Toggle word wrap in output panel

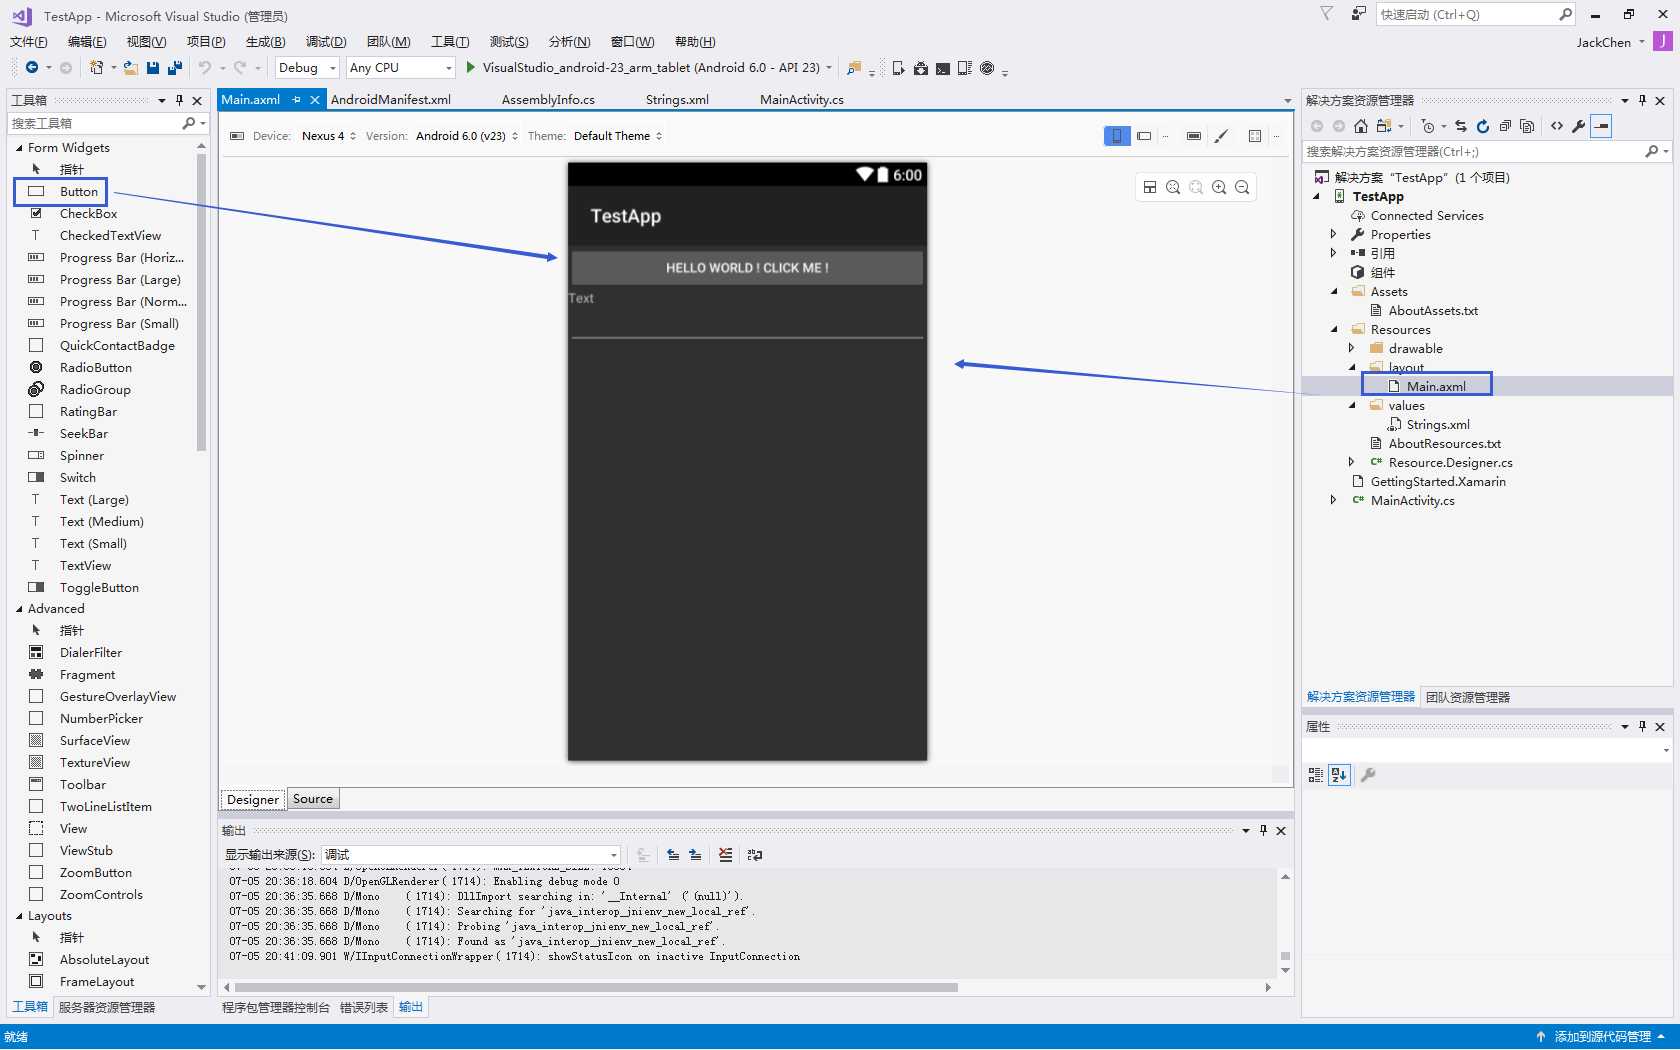(755, 855)
